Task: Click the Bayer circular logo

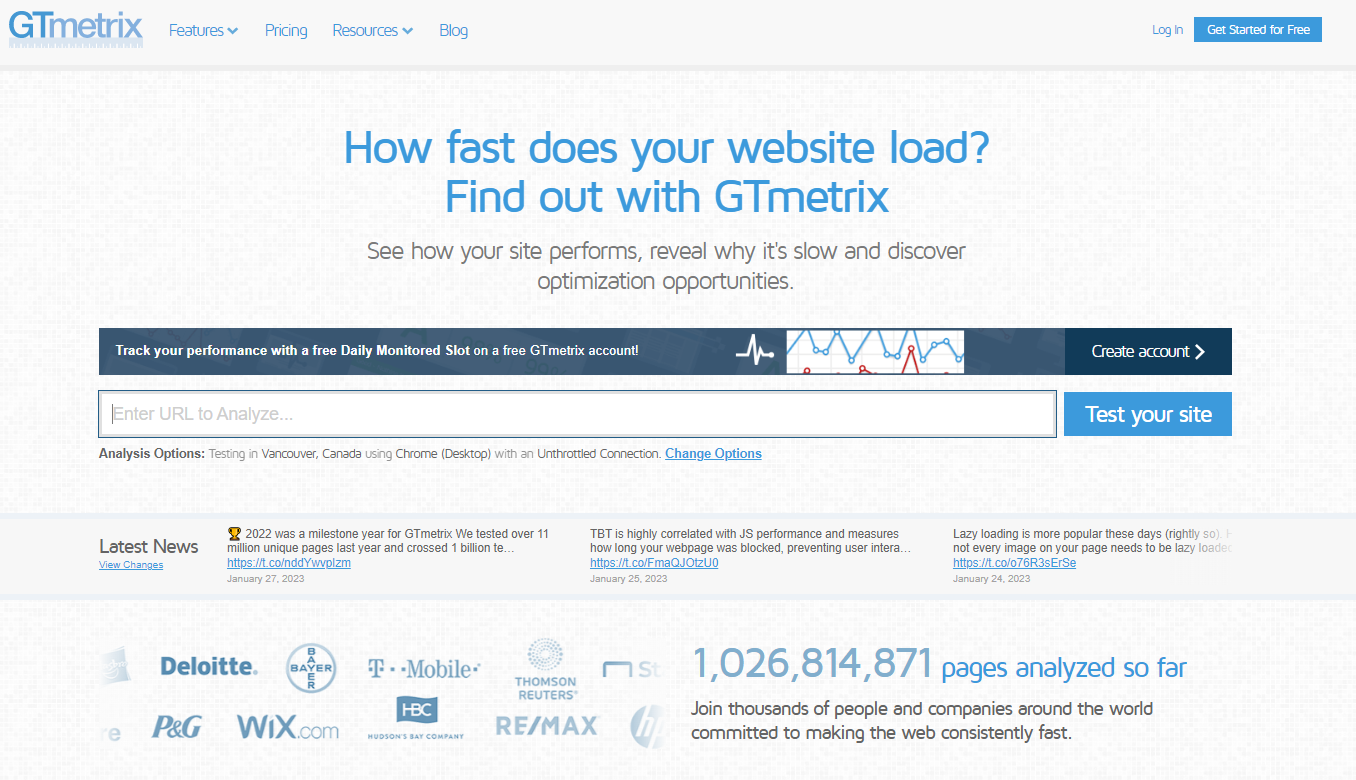Action: [x=311, y=667]
